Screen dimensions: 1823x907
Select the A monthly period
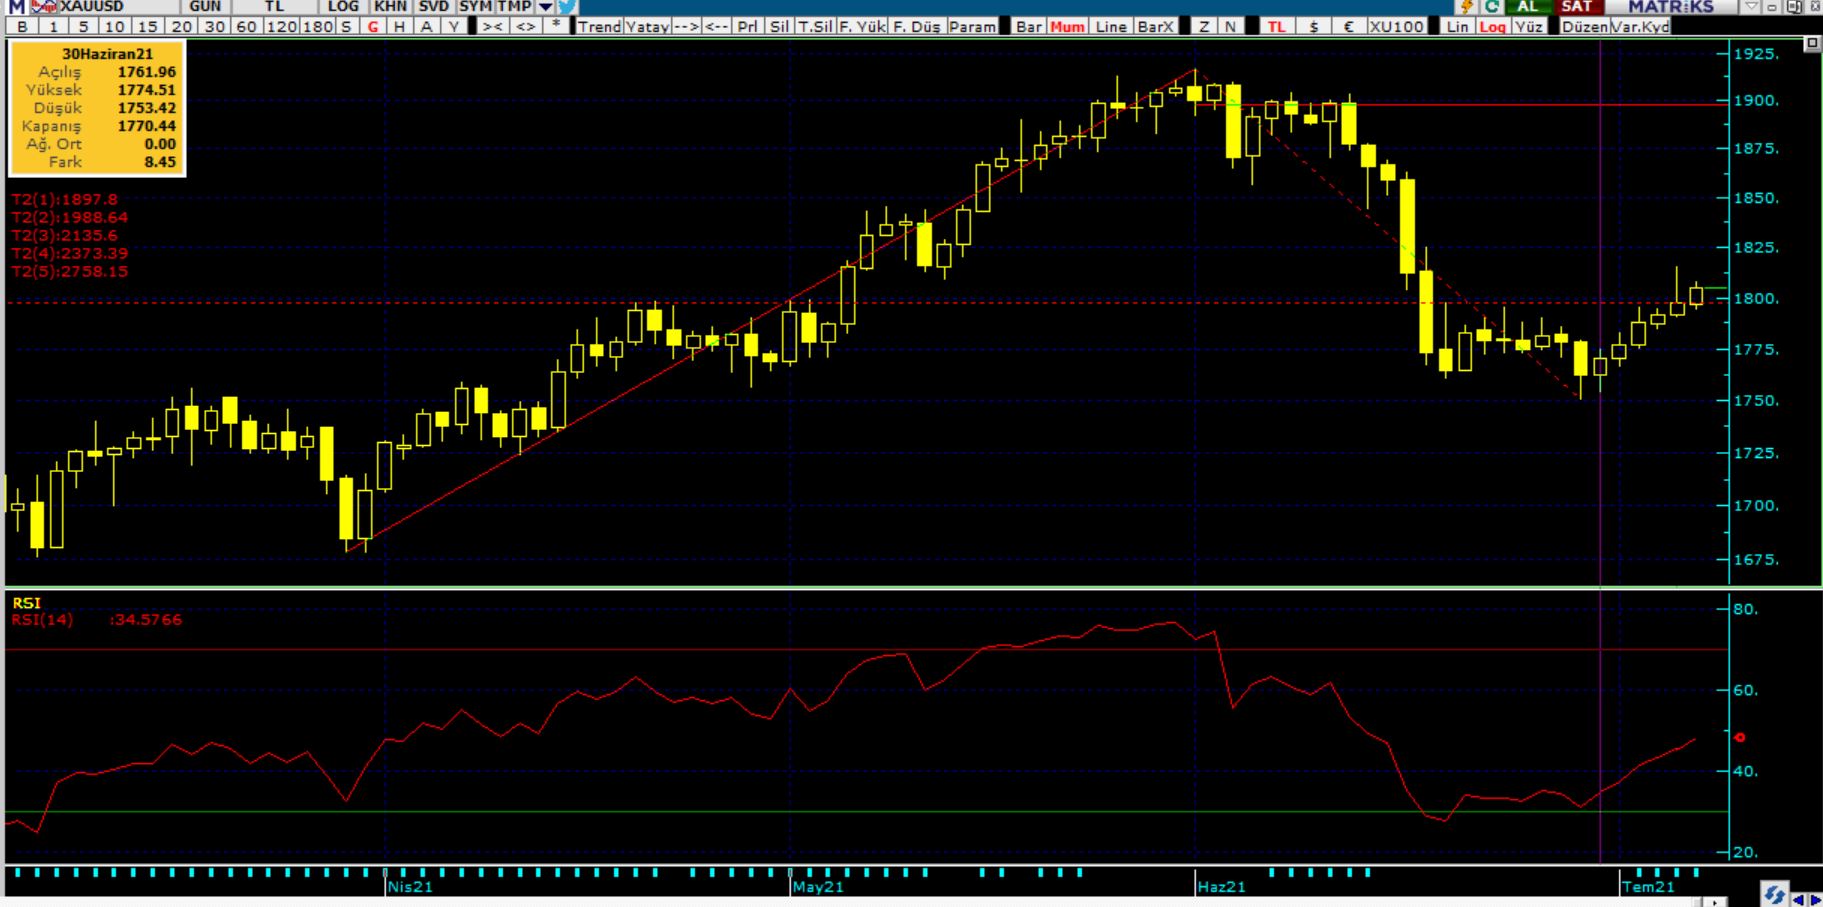pos(426,27)
